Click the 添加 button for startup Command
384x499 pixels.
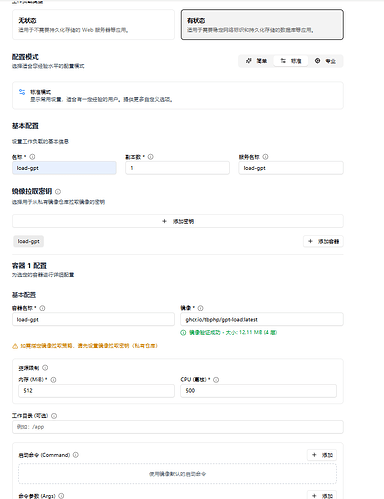coord(322,455)
